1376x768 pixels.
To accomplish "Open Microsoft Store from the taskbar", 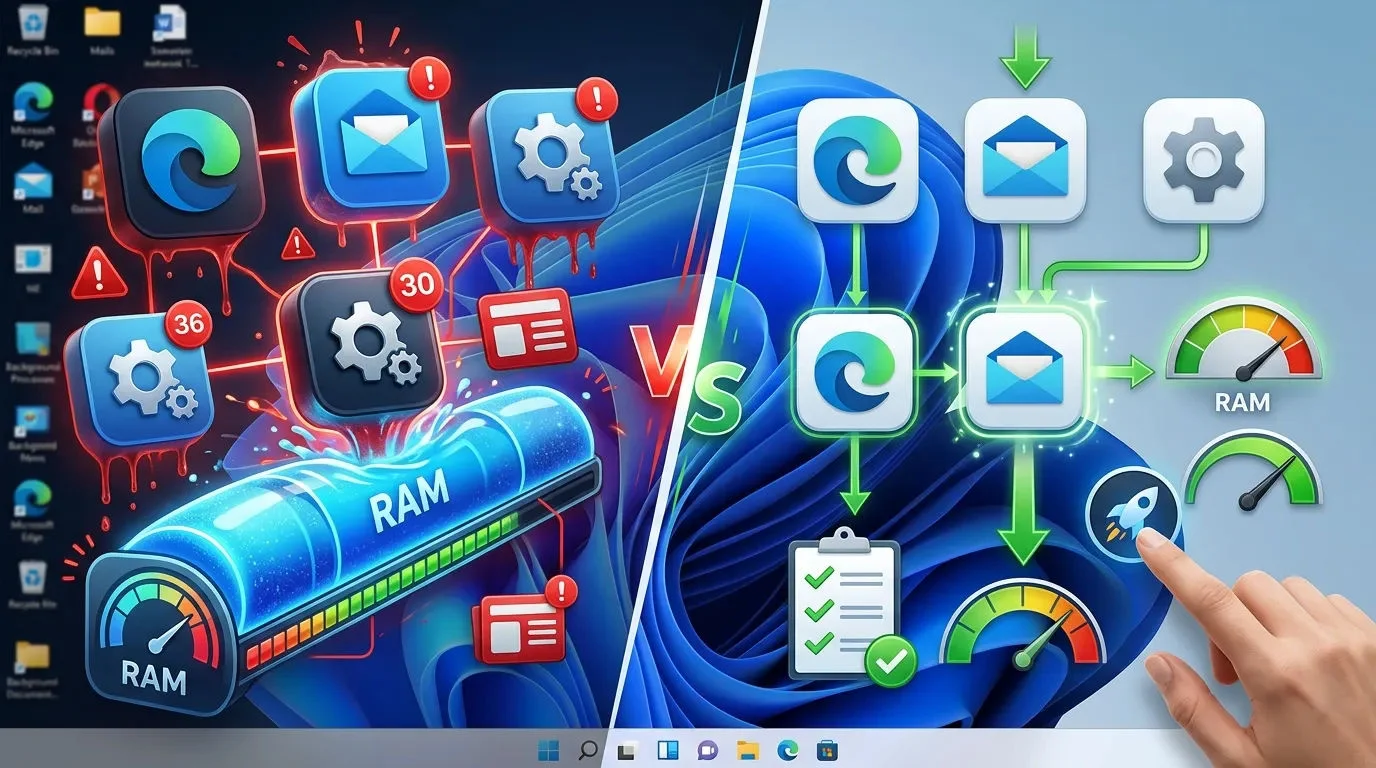I will click(x=826, y=750).
